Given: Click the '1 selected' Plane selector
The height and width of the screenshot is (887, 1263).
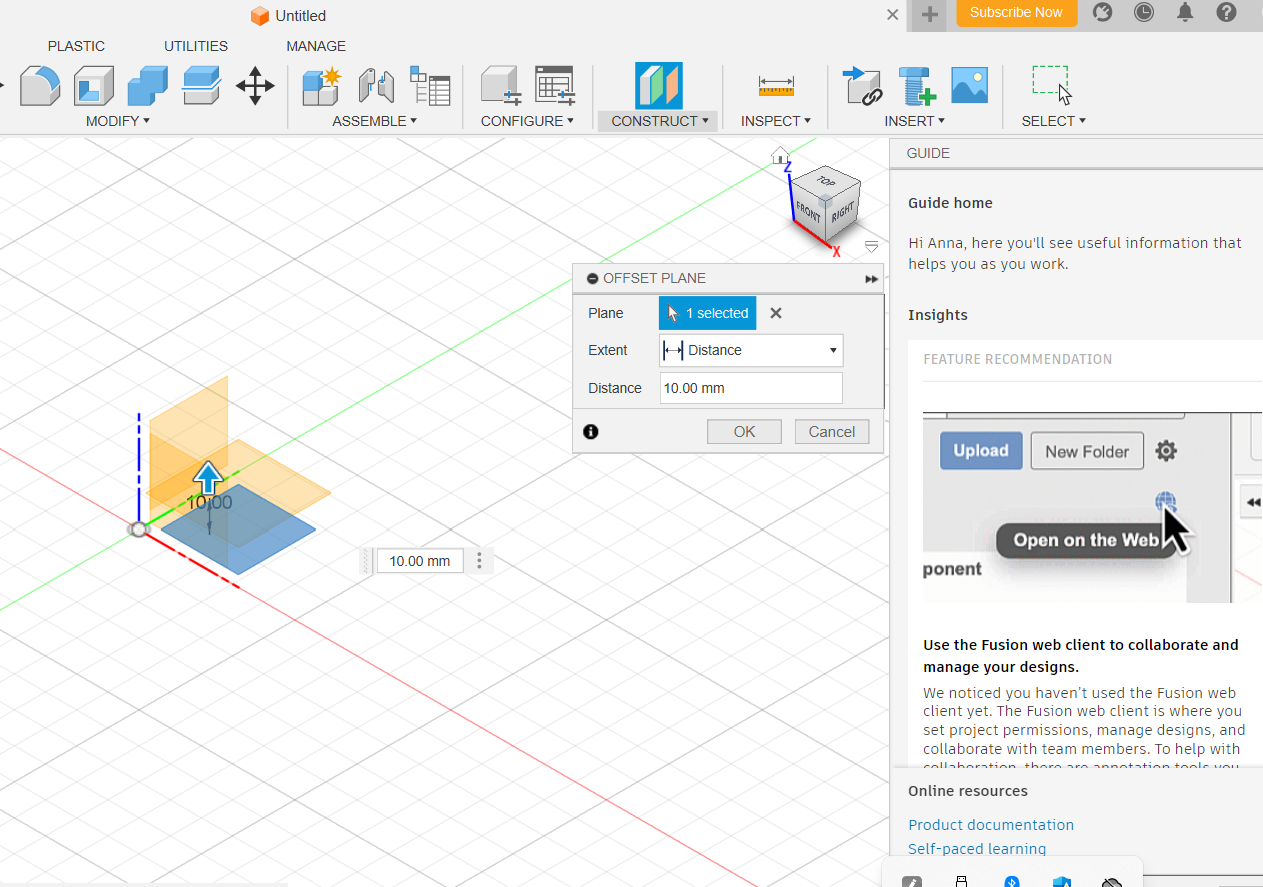Looking at the screenshot, I should 708,313.
